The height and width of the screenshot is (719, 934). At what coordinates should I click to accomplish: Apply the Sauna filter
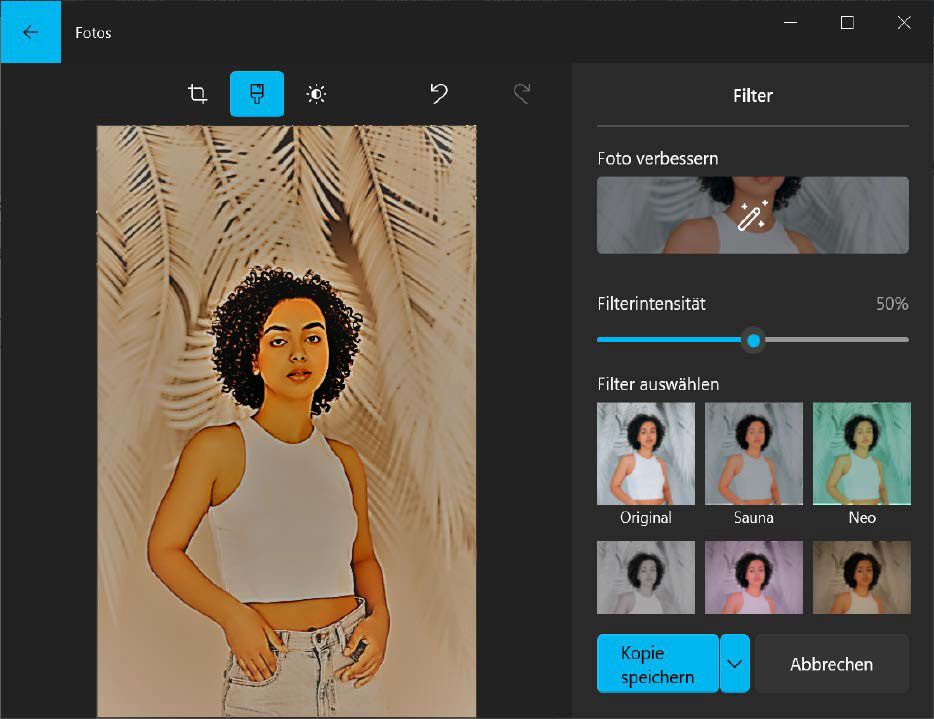753,453
